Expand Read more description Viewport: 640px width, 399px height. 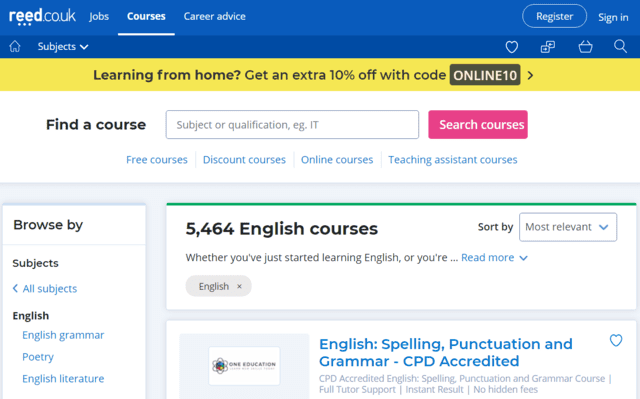(494, 257)
